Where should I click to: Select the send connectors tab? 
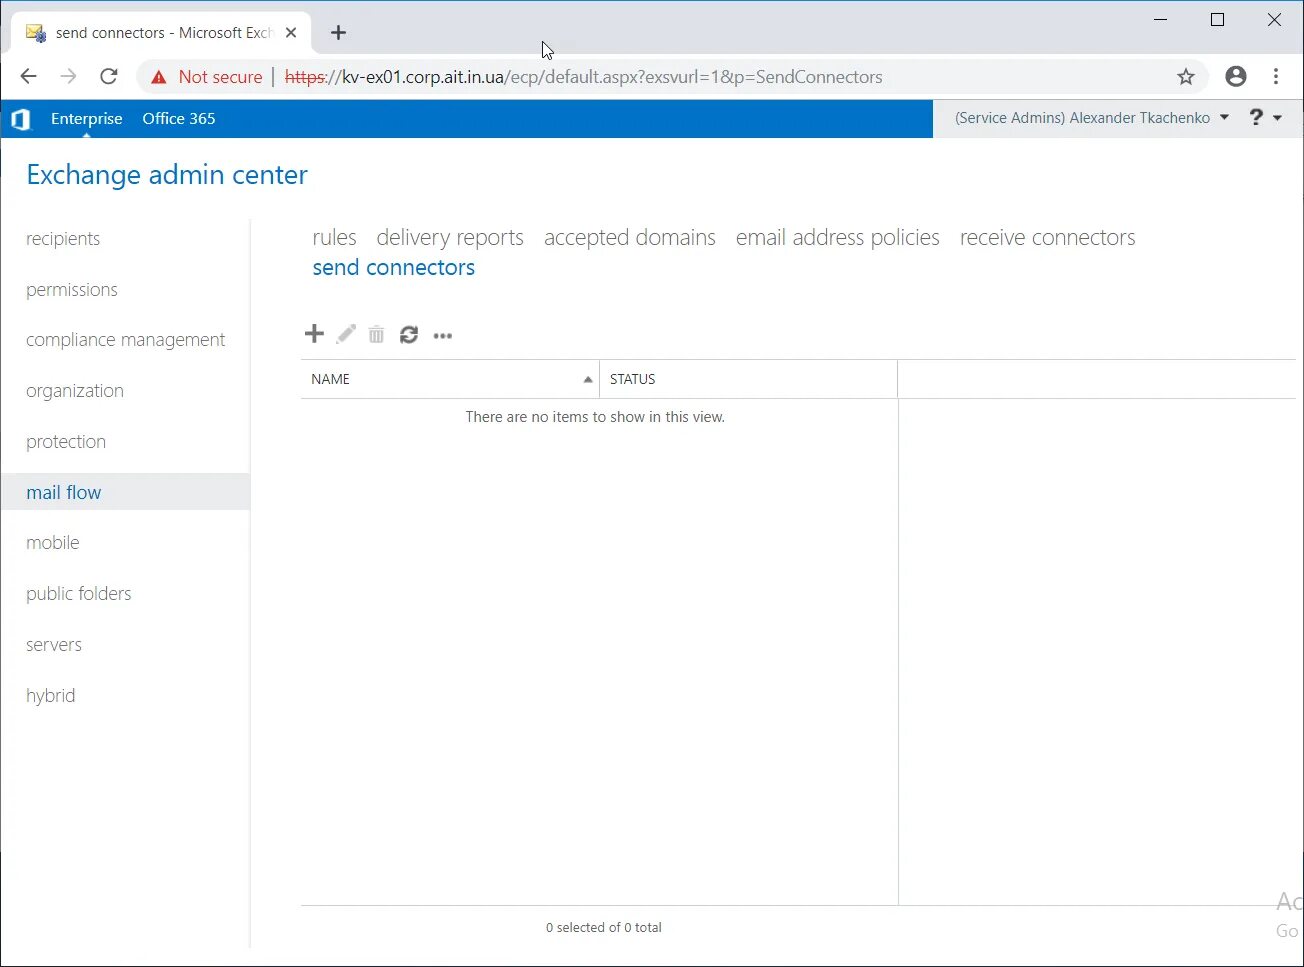393,267
